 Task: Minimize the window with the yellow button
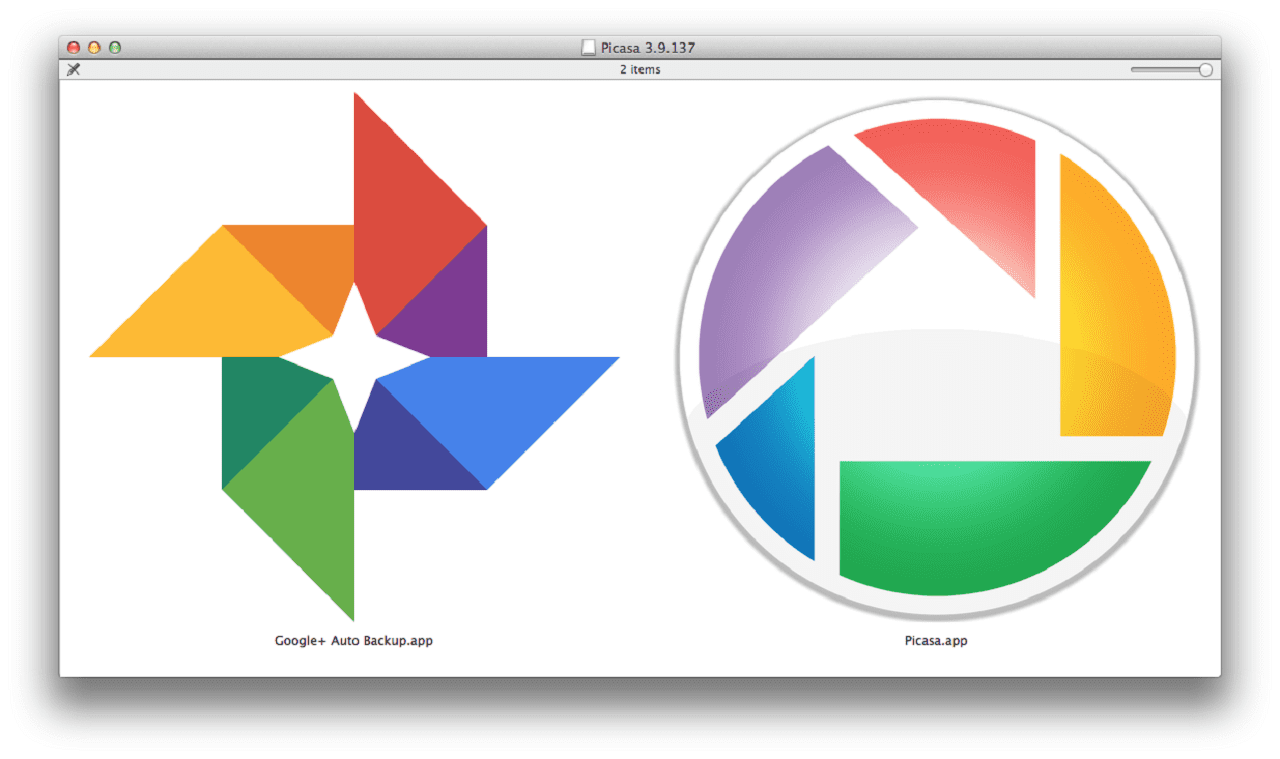(x=94, y=47)
